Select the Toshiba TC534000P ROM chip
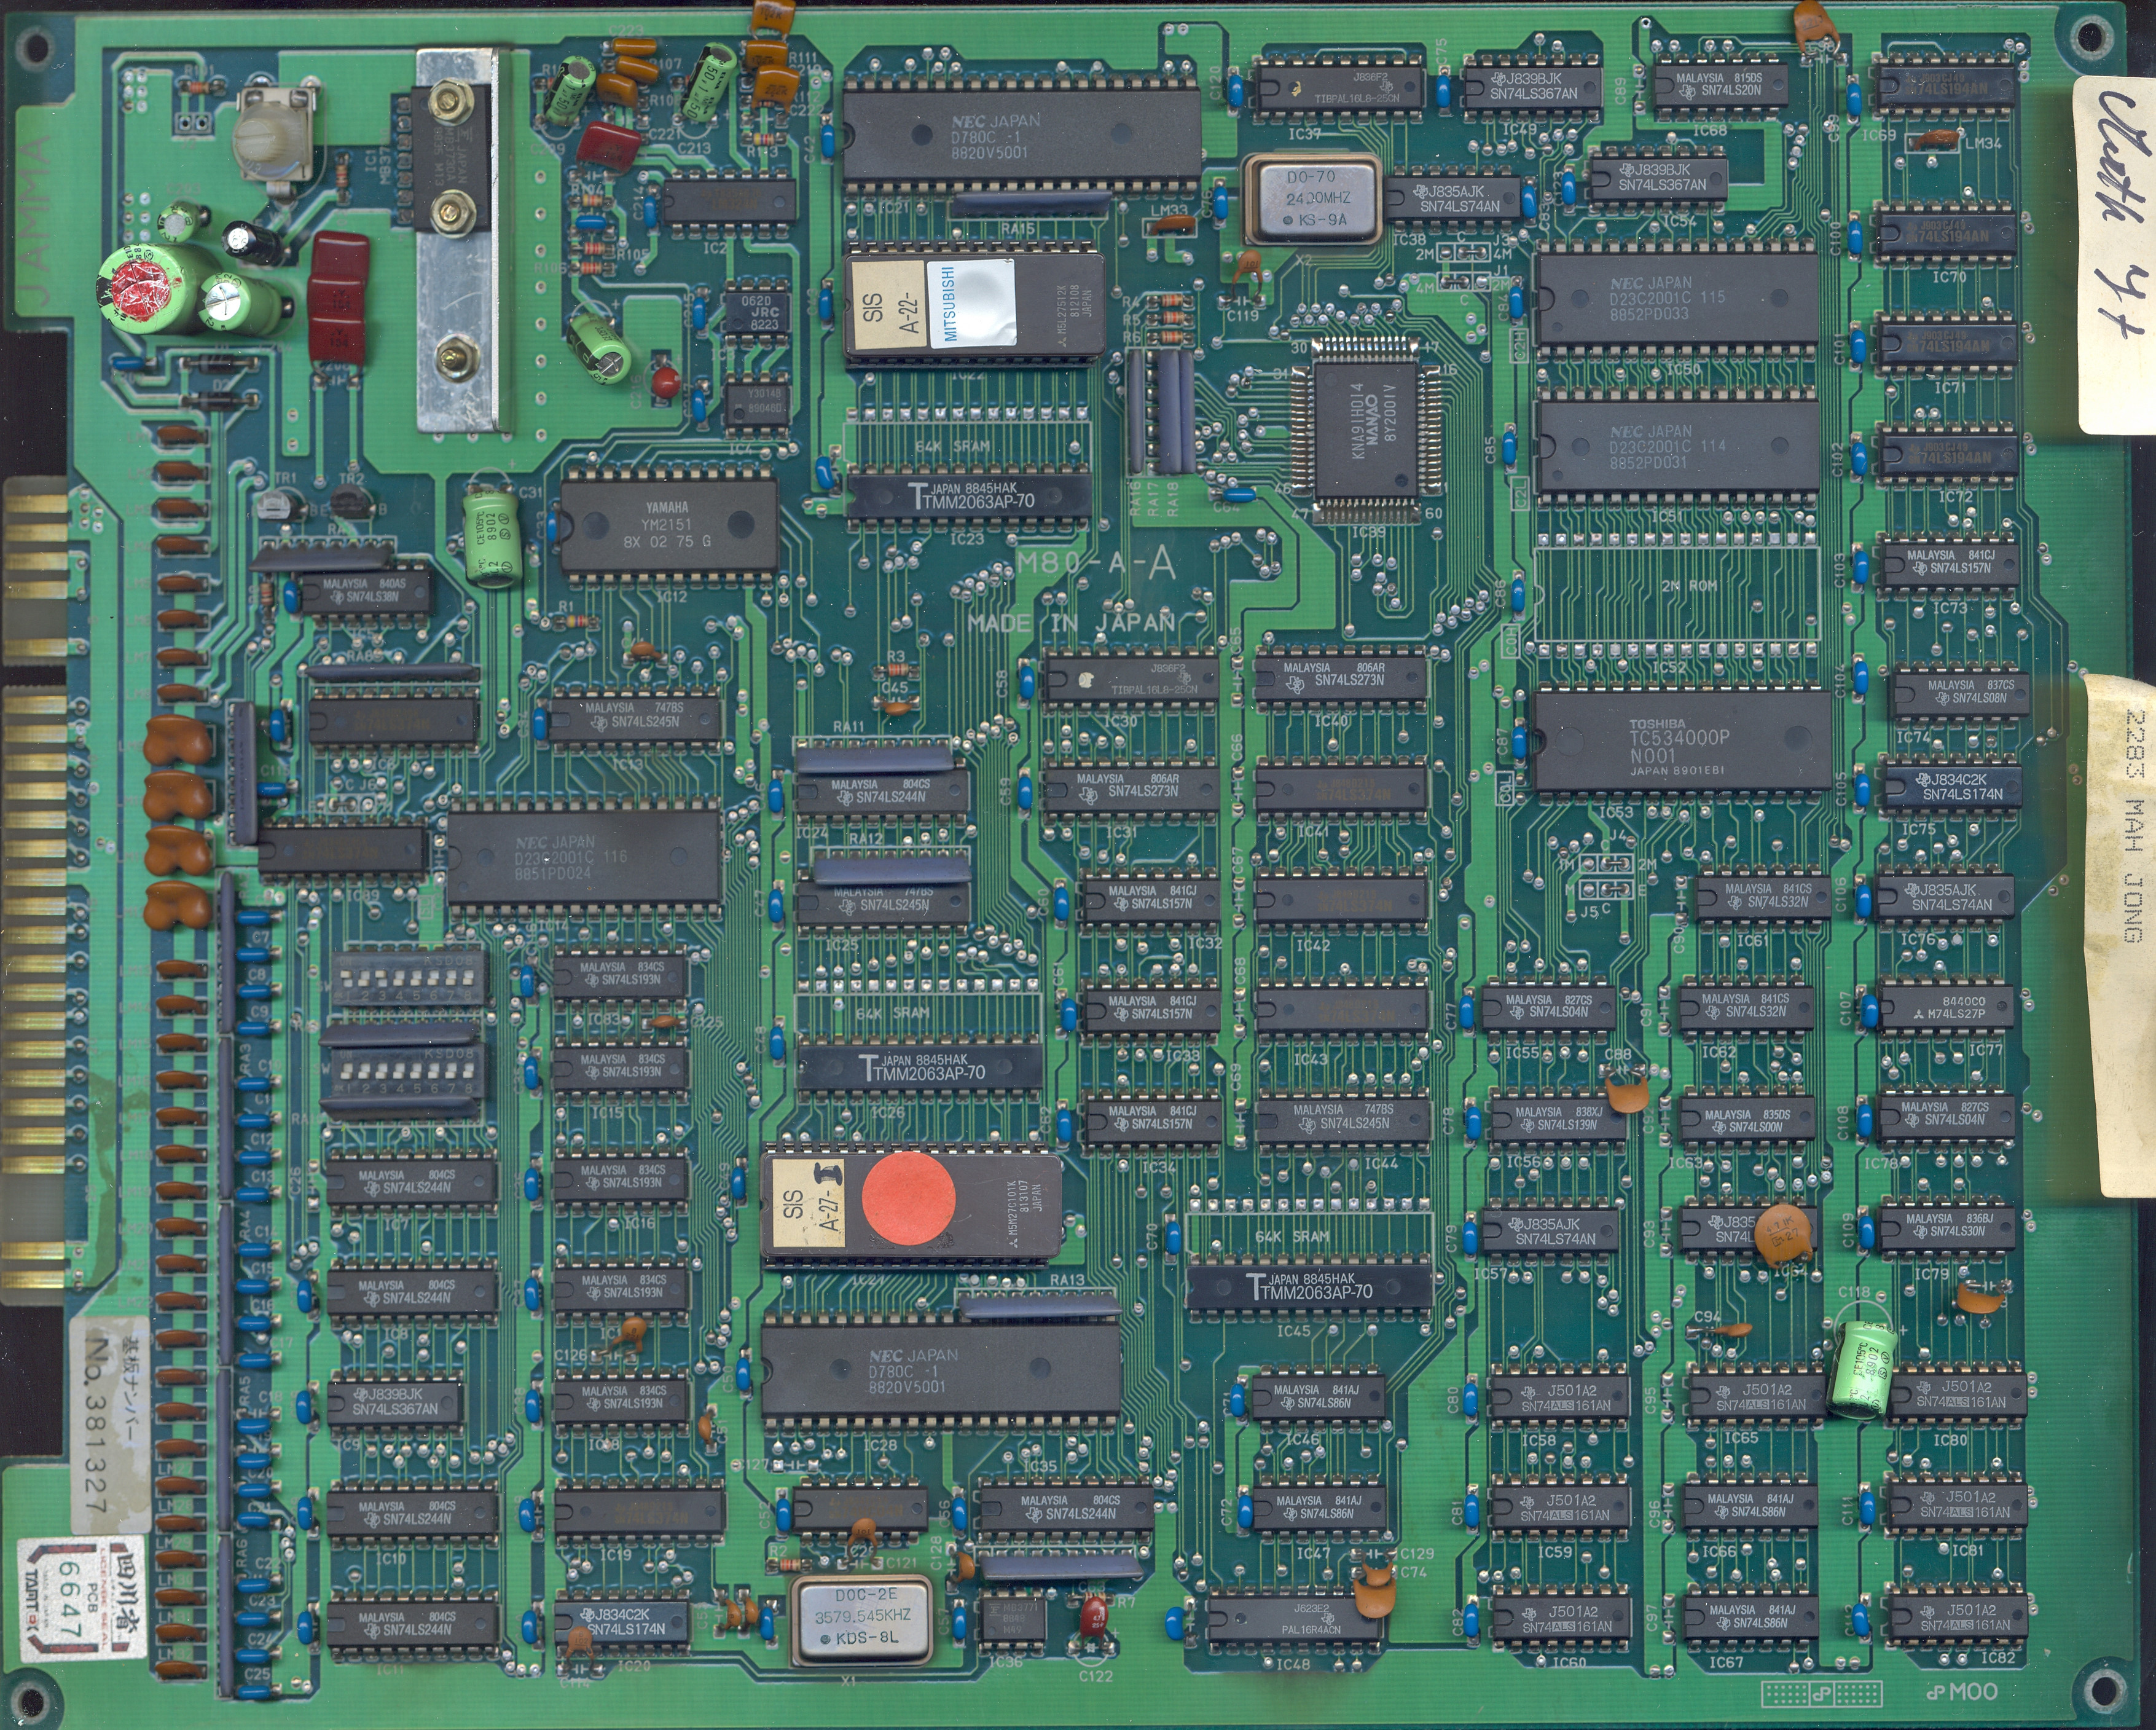This screenshot has width=2156, height=1730. pyautogui.click(x=1682, y=742)
